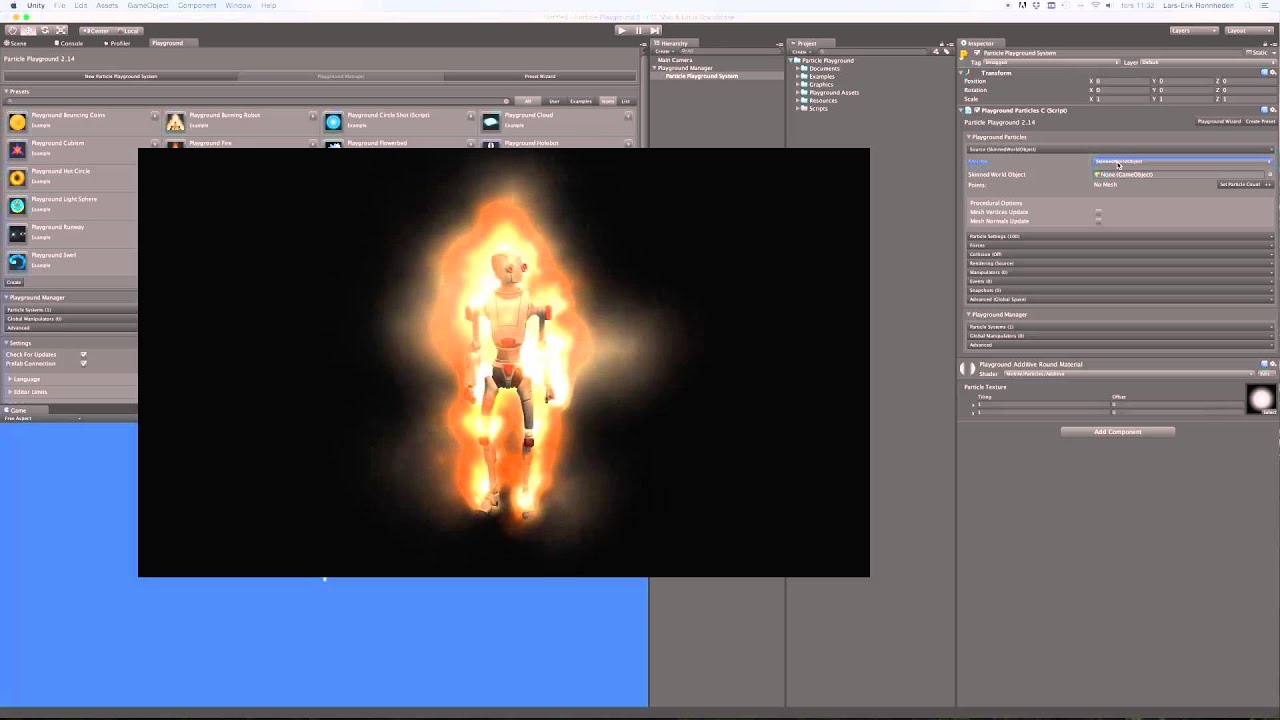
Task: Select the Hand tool in the toolbar
Action: click(x=13, y=30)
